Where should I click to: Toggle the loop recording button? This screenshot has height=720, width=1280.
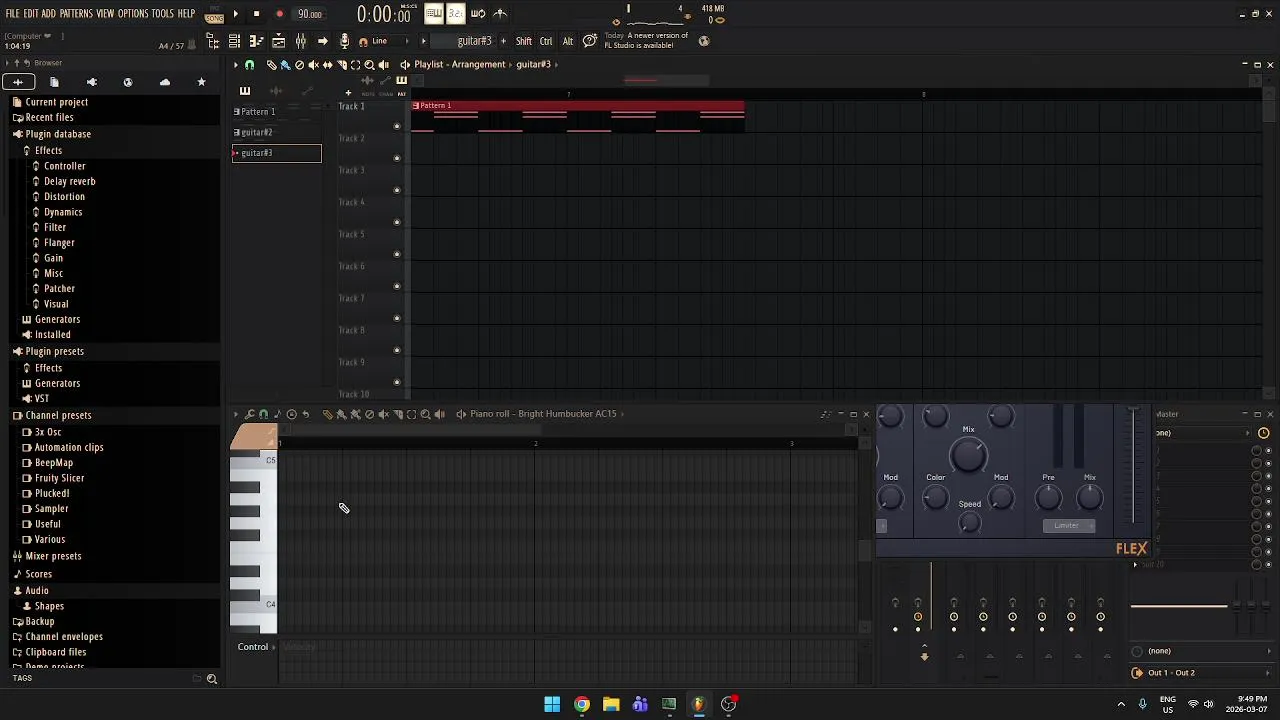tap(477, 14)
